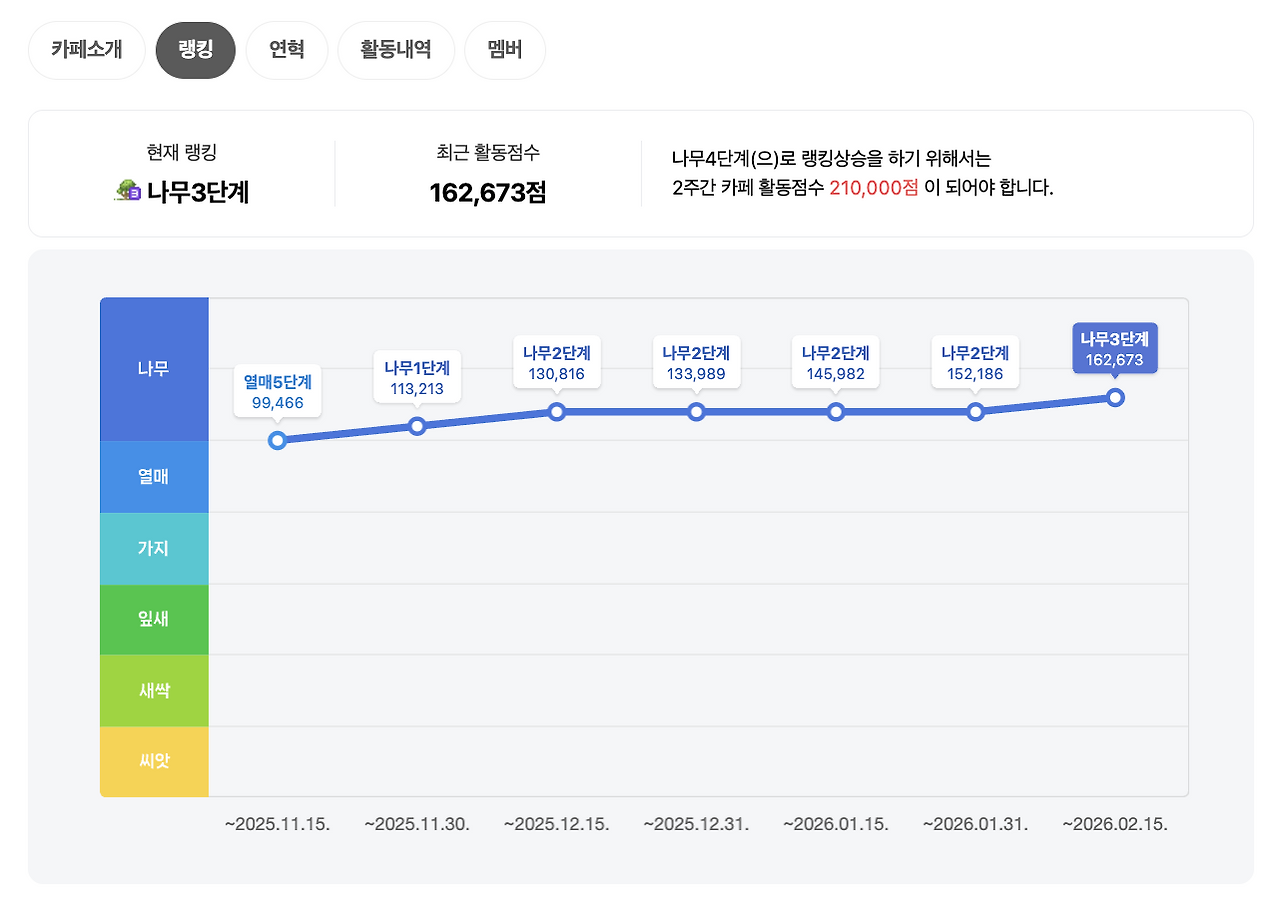The height and width of the screenshot is (900, 1280).
Task: Click the 162,673점 activity score
Action: (487, 190)
